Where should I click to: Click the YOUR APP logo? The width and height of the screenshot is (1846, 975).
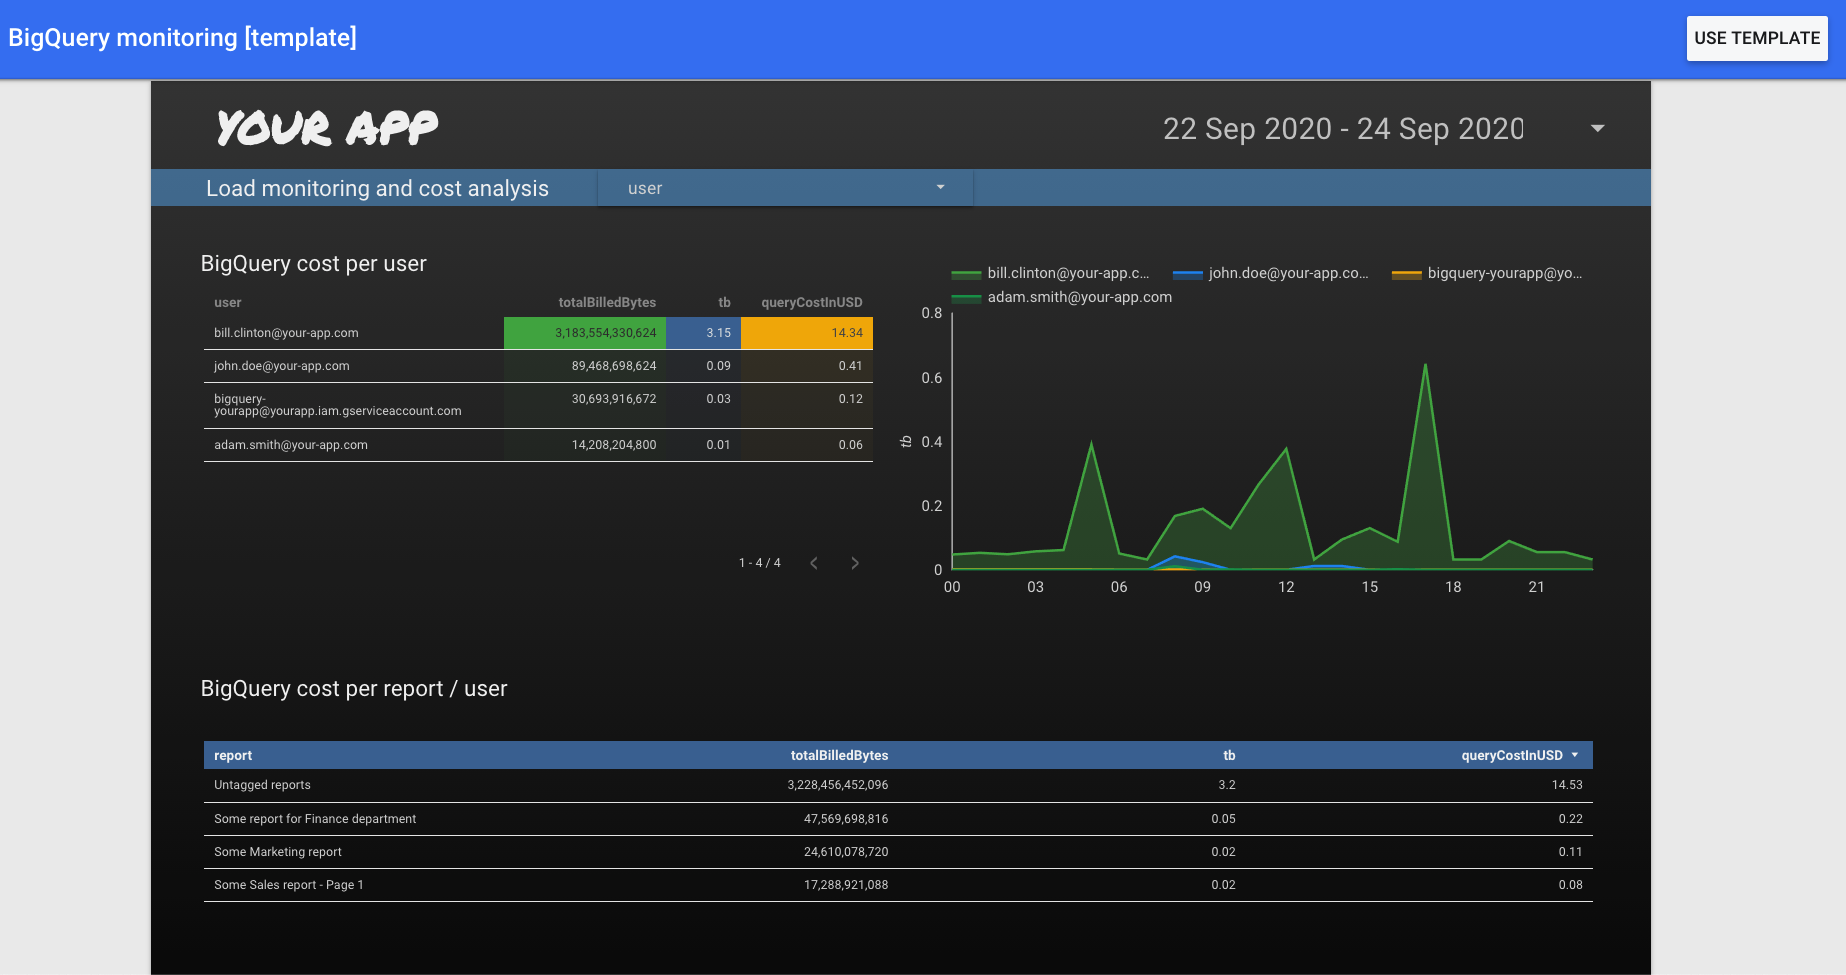[x=327, y=126]
